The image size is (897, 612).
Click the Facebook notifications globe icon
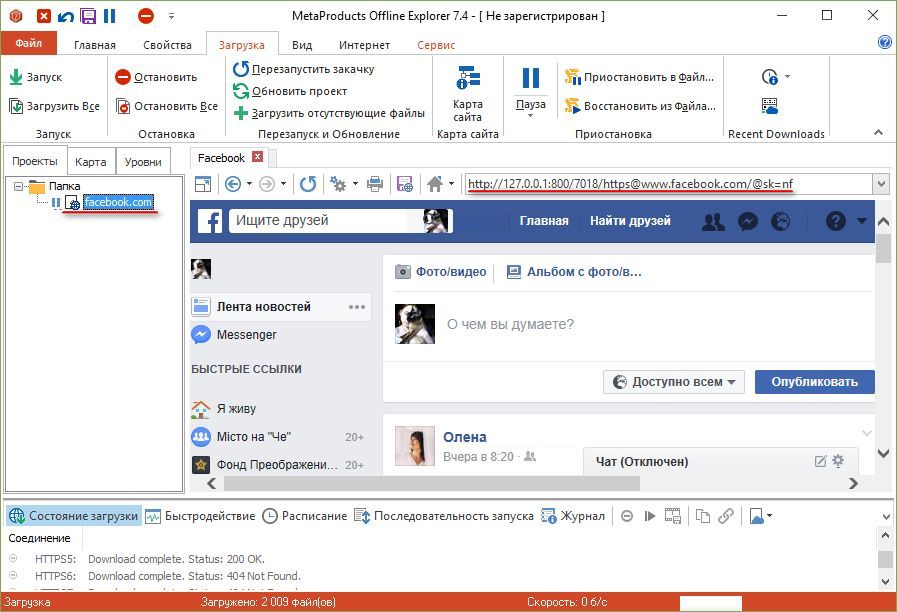click(x=780, y=221)
